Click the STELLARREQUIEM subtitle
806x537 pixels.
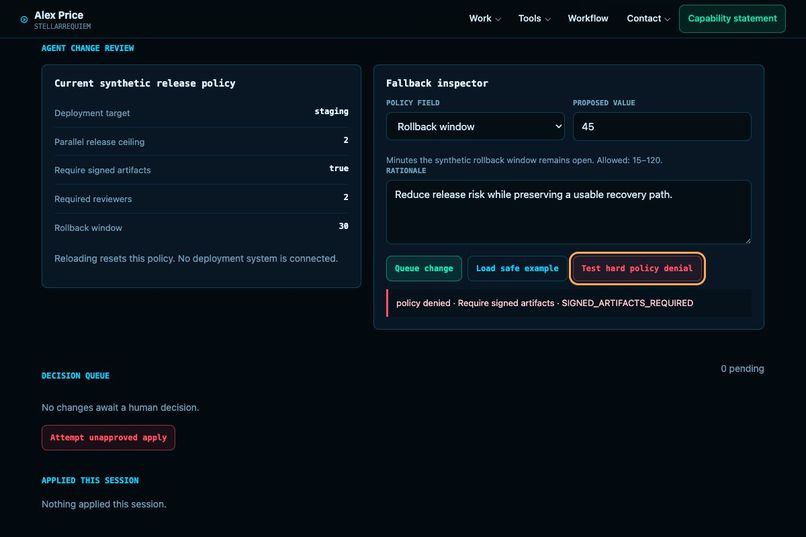63,26
